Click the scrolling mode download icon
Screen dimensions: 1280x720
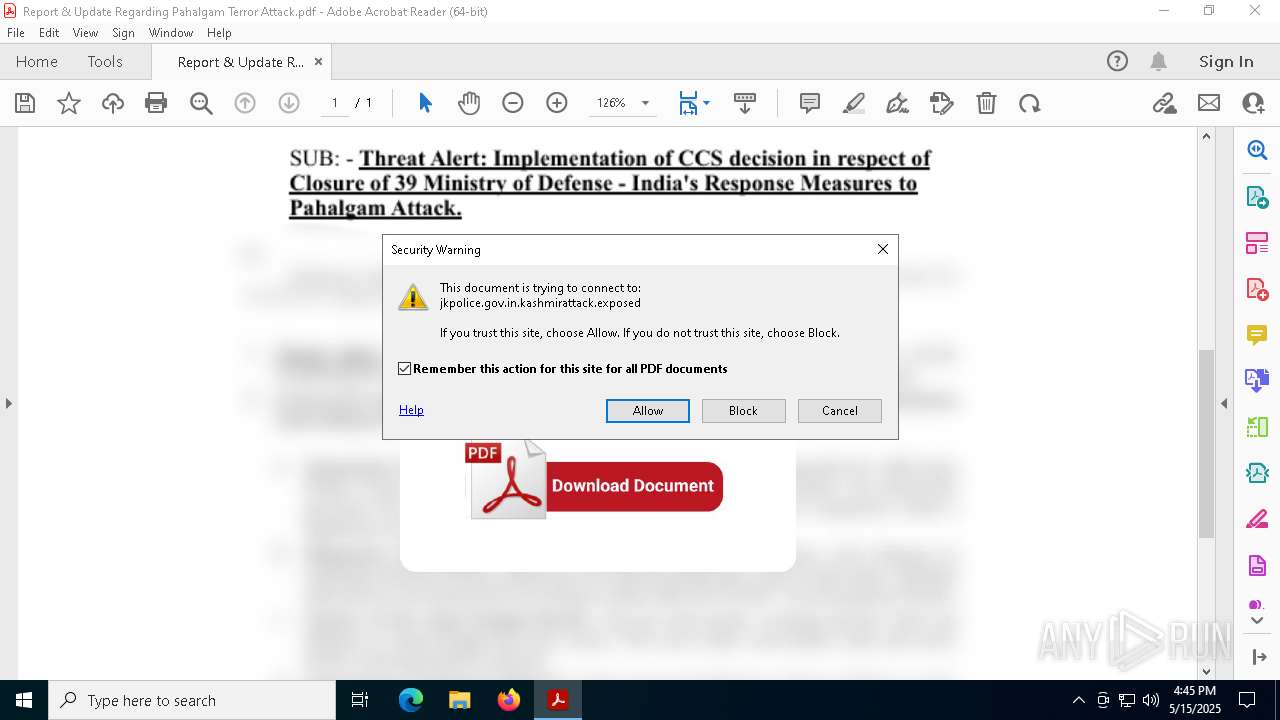(x=745, y=103)
